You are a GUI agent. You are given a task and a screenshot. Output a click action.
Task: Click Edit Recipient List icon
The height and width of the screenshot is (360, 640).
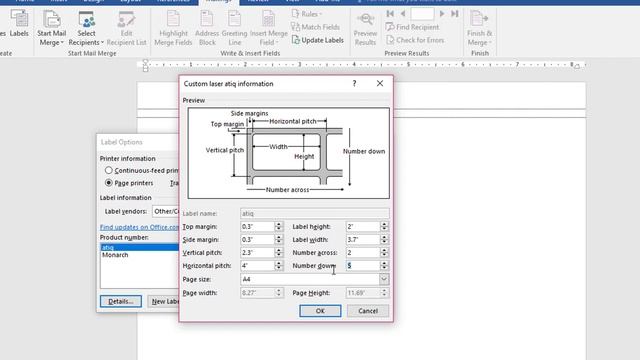[127, 28]
